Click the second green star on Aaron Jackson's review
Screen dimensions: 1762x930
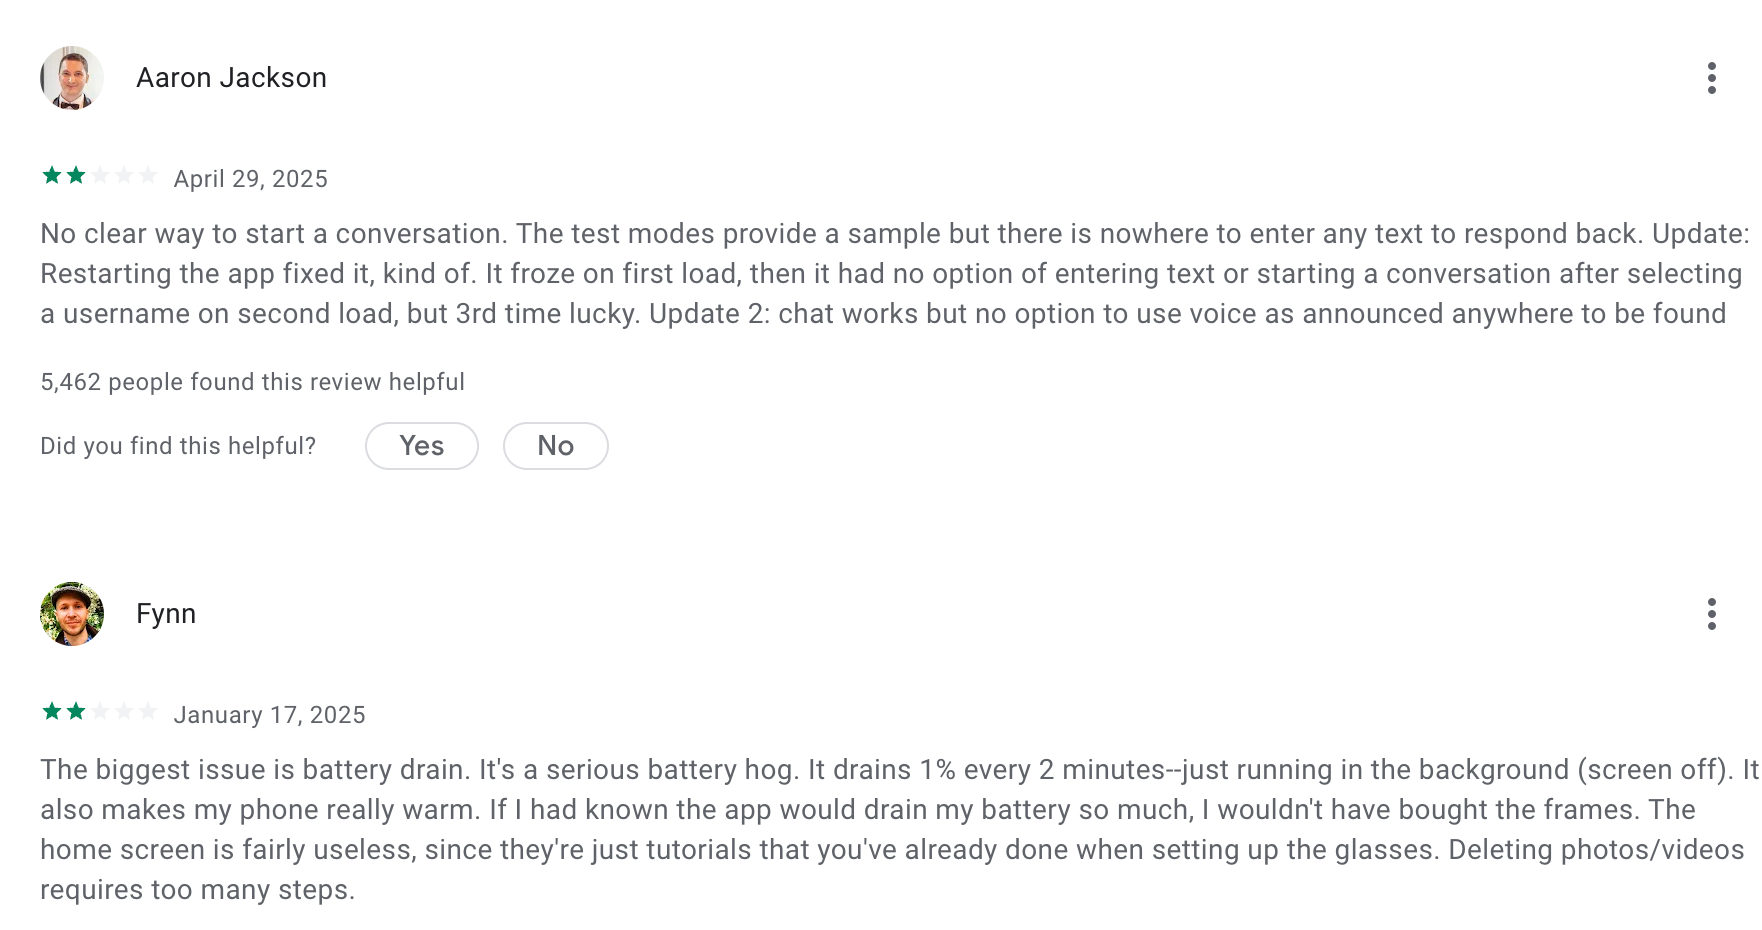point(76,177)
